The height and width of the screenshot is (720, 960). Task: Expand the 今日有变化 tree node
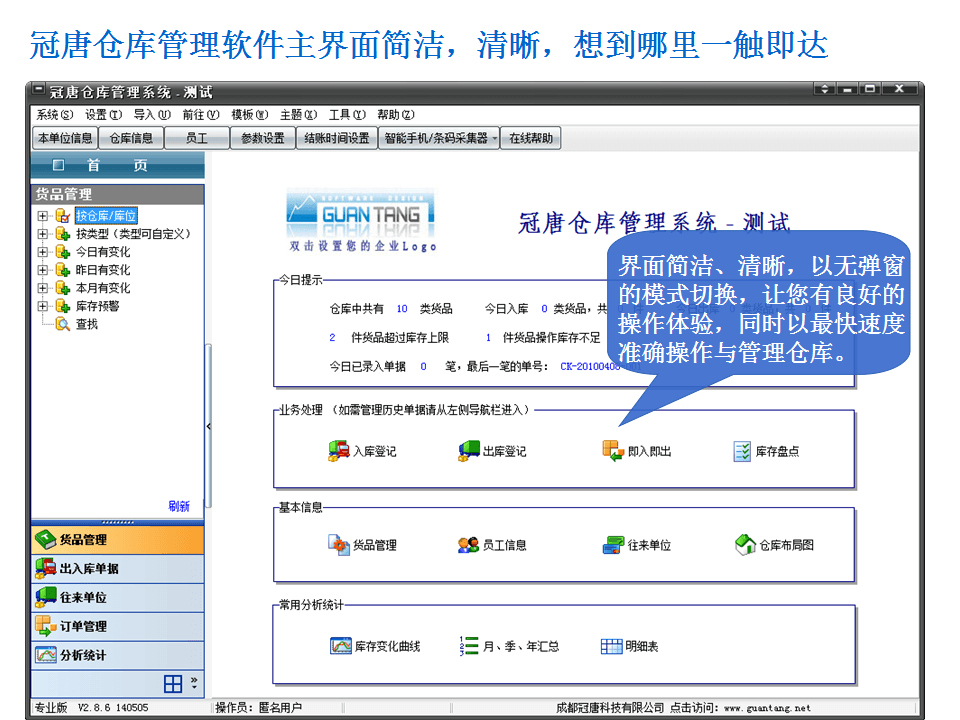tap(42, 252)
